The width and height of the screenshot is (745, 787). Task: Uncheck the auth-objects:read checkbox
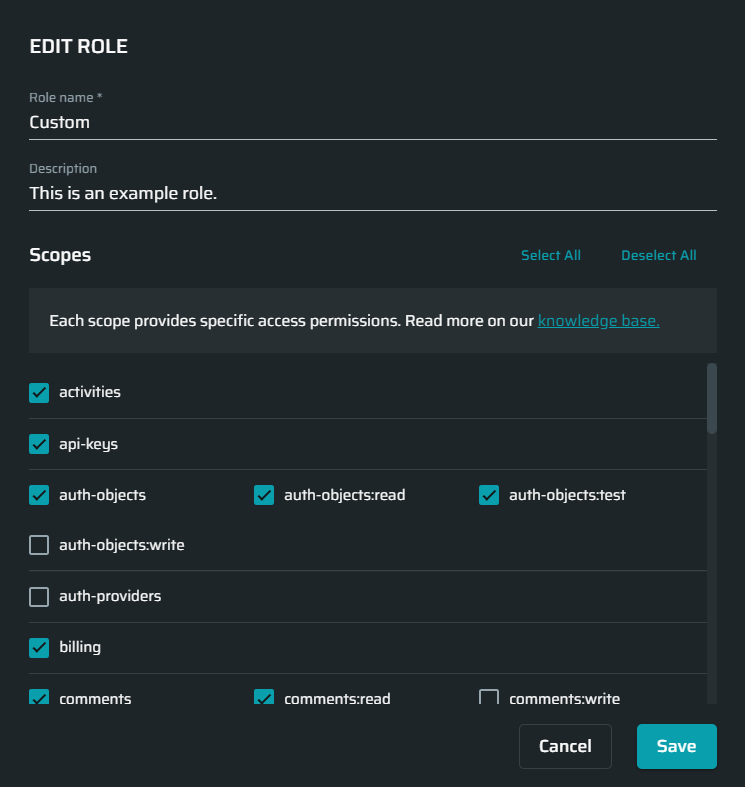tap(264, 495)
